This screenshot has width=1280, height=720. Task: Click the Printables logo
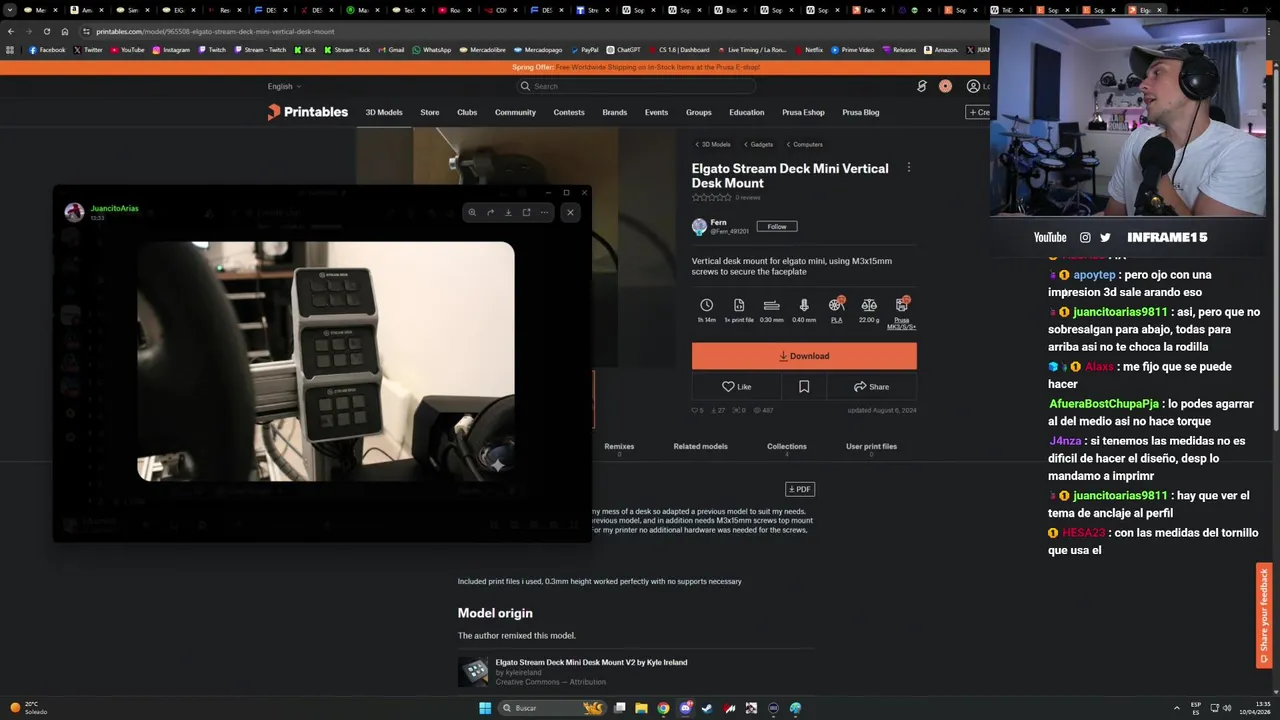(308, 112)
